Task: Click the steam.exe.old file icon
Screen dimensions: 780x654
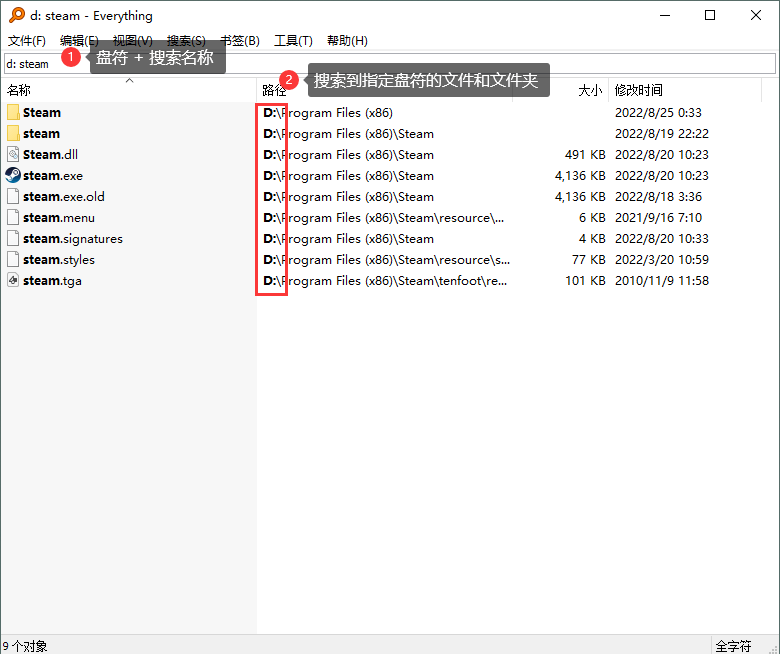Action: [x=13, y=196]
